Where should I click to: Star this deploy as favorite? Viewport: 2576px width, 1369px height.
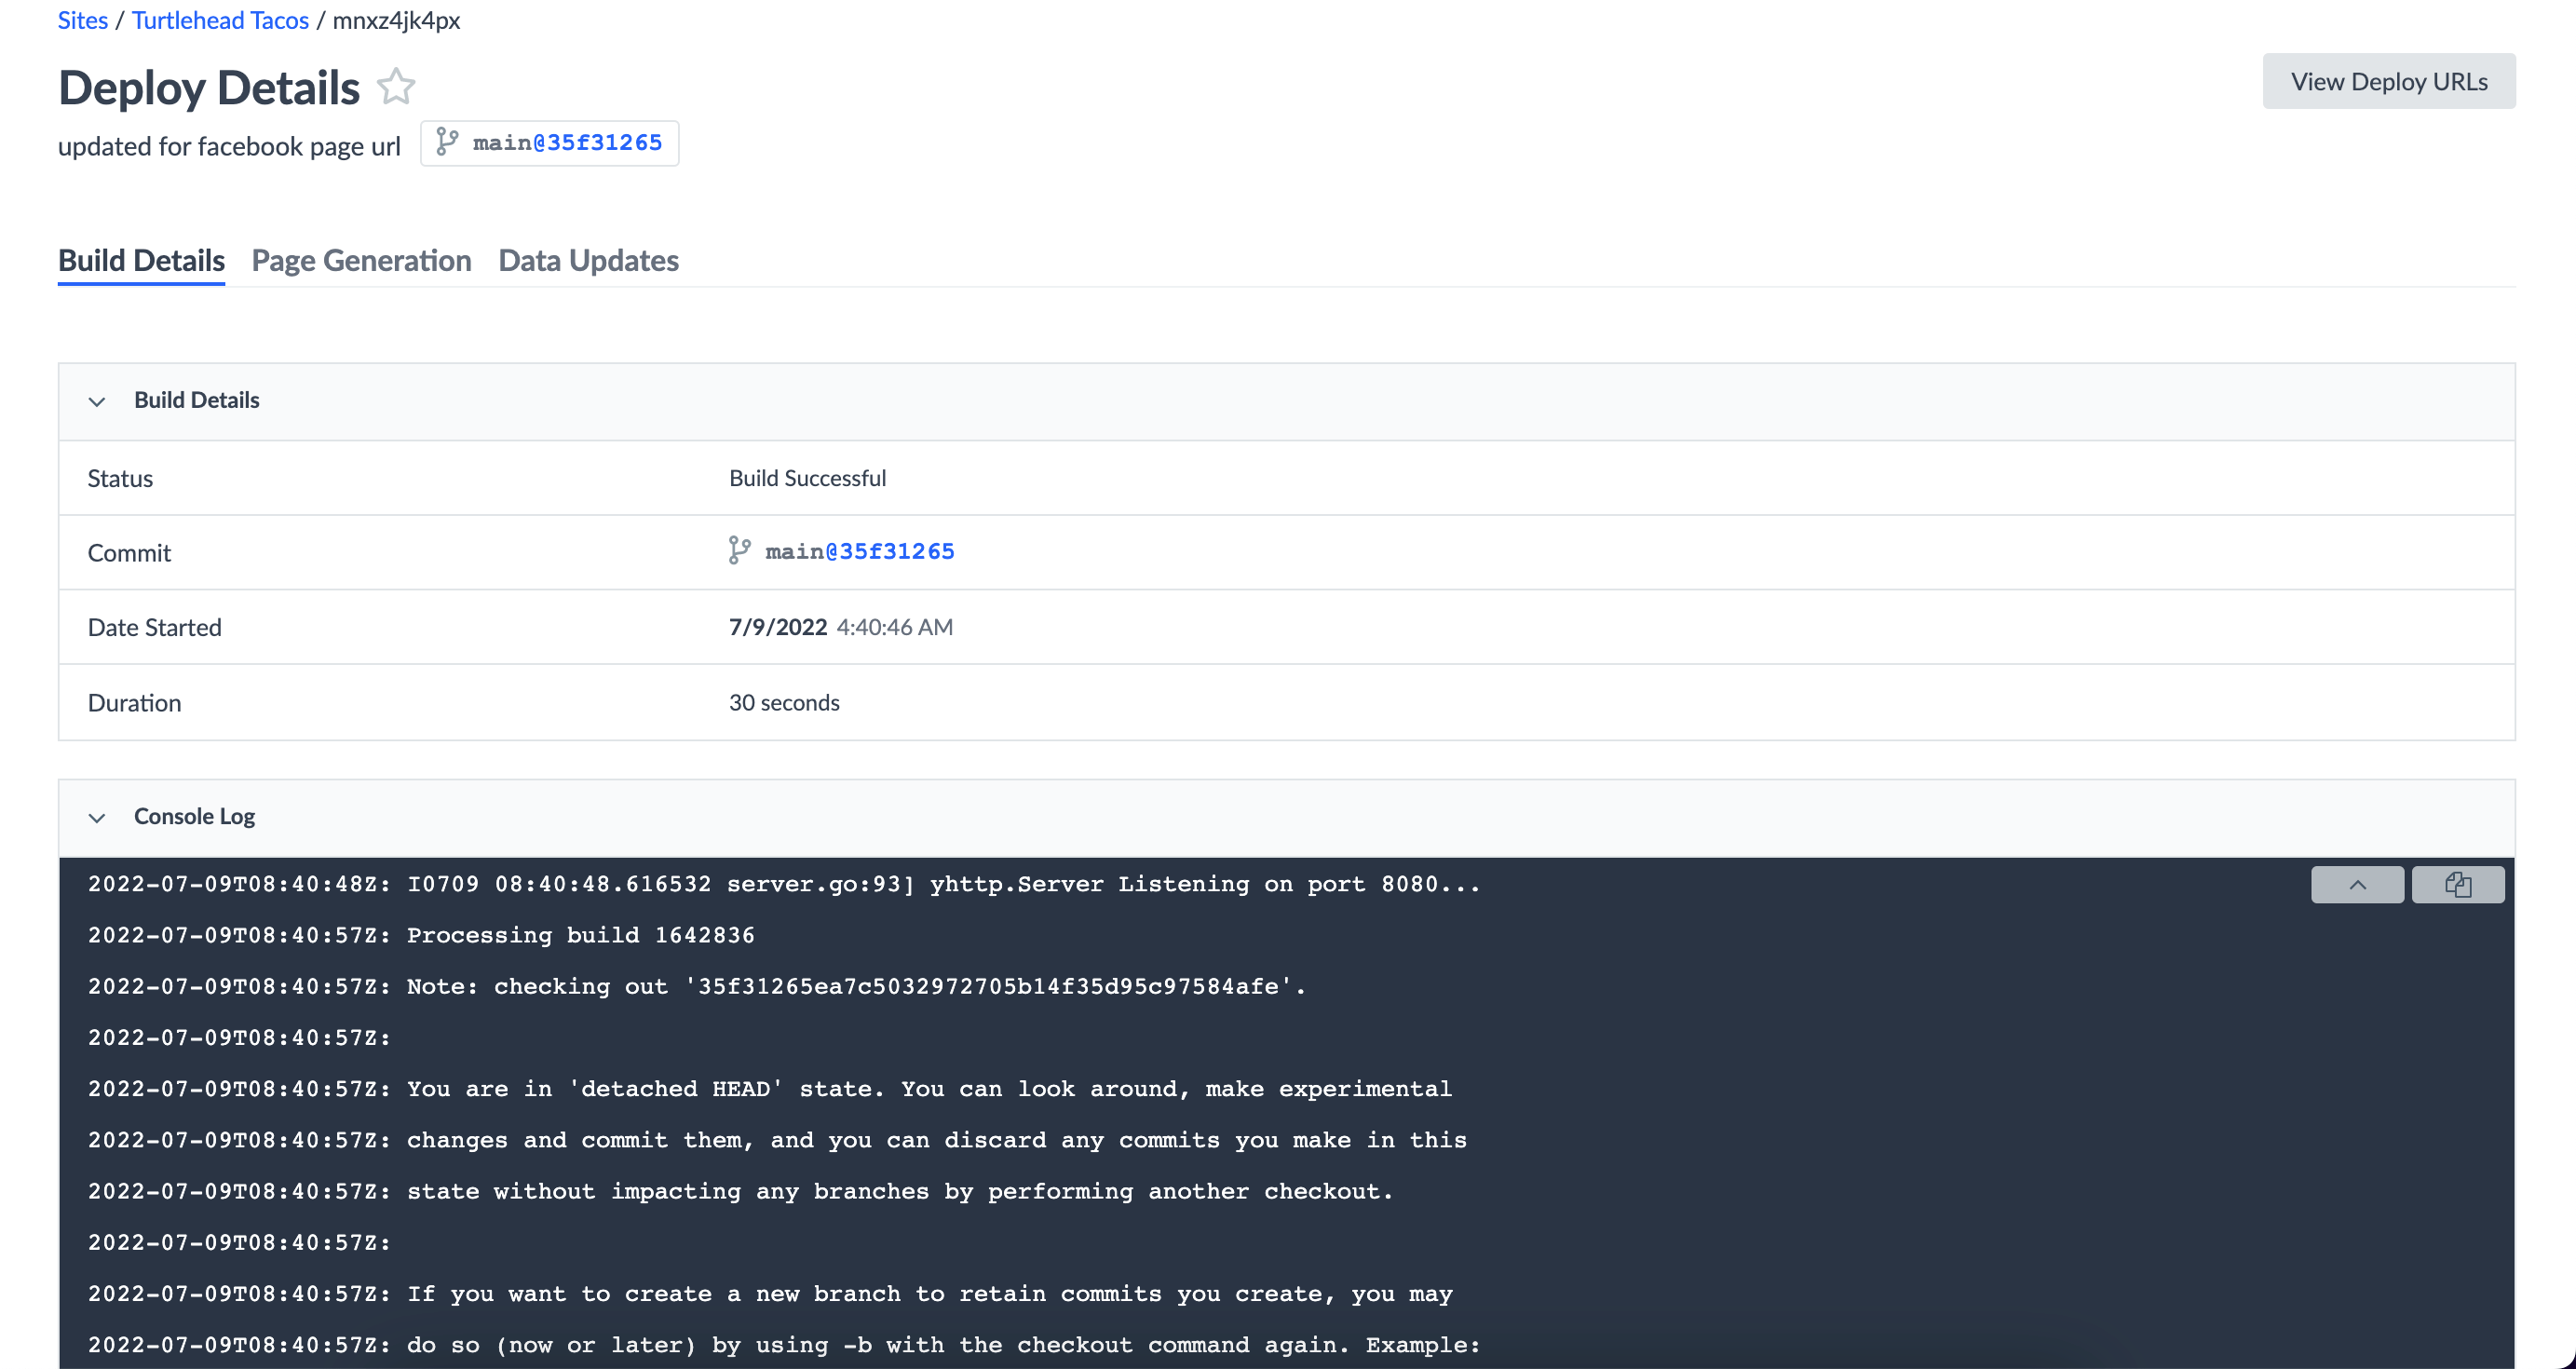pos(396,87)
